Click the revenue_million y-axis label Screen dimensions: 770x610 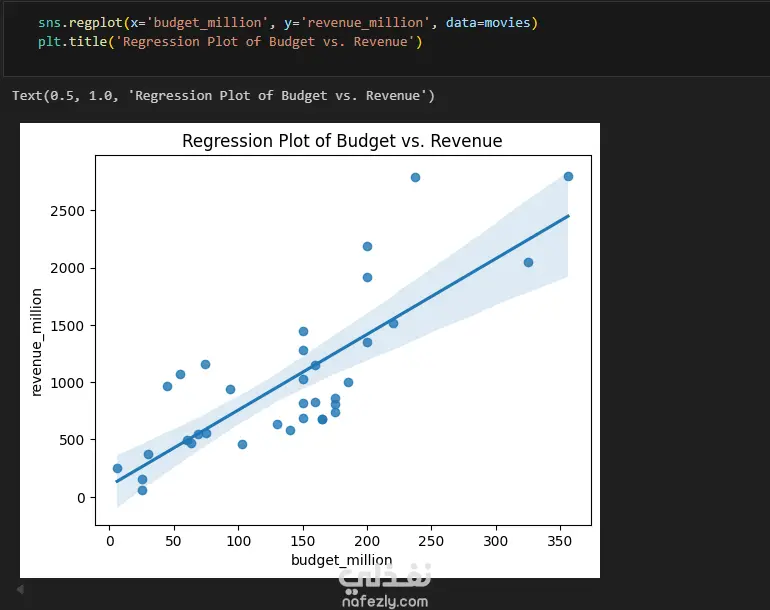(x=37, y=342)
